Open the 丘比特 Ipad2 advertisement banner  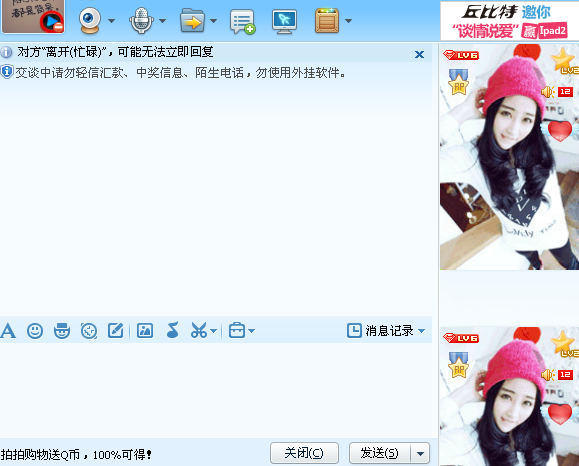510,21
